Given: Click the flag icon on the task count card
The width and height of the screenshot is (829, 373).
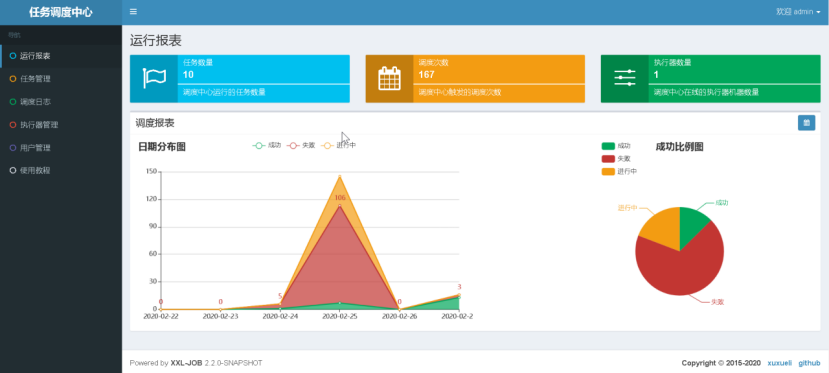Looking at the screenshot, I should 154,79.
